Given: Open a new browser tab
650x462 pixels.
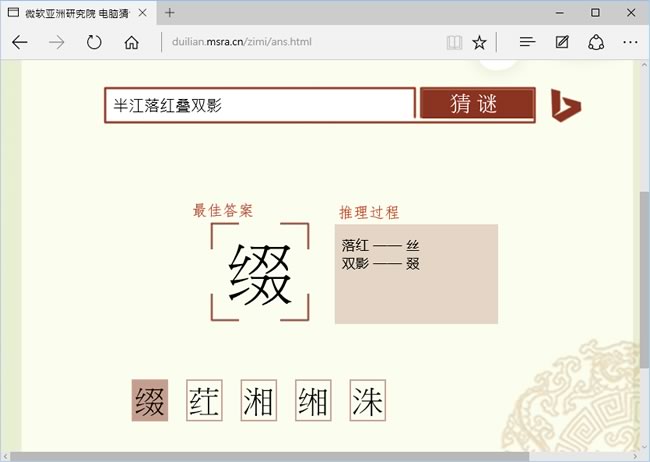Looking at the screenshot, I should click(170, 13).
